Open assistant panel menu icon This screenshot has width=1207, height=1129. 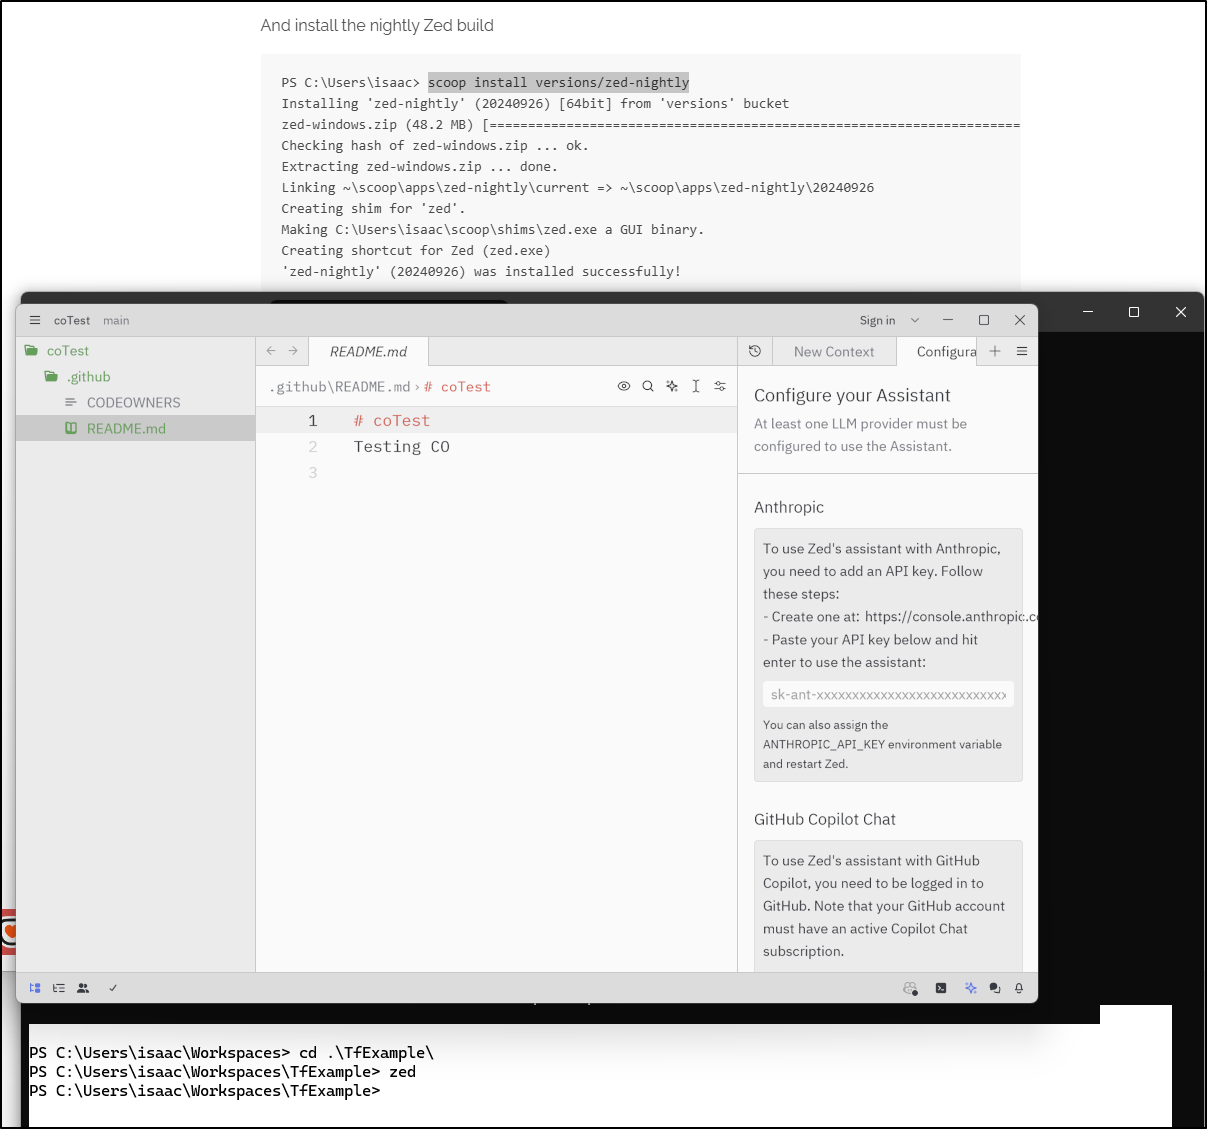[x=1022, y=351]
